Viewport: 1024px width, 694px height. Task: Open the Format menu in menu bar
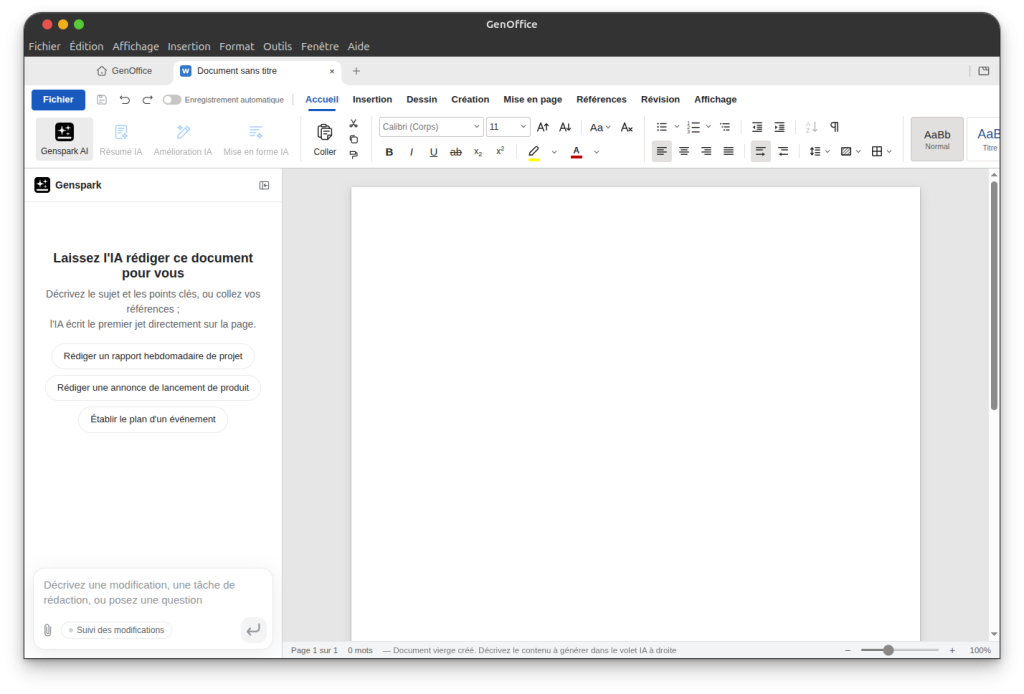click(x=236, y=46)
